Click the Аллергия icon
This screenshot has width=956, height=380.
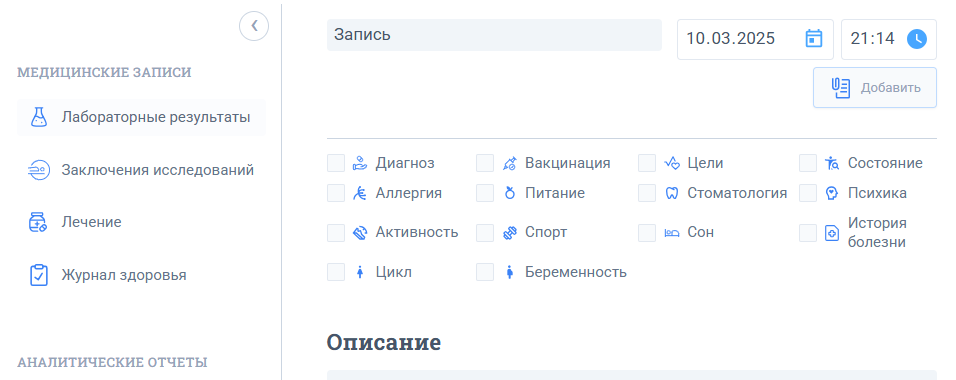(360, 193)
